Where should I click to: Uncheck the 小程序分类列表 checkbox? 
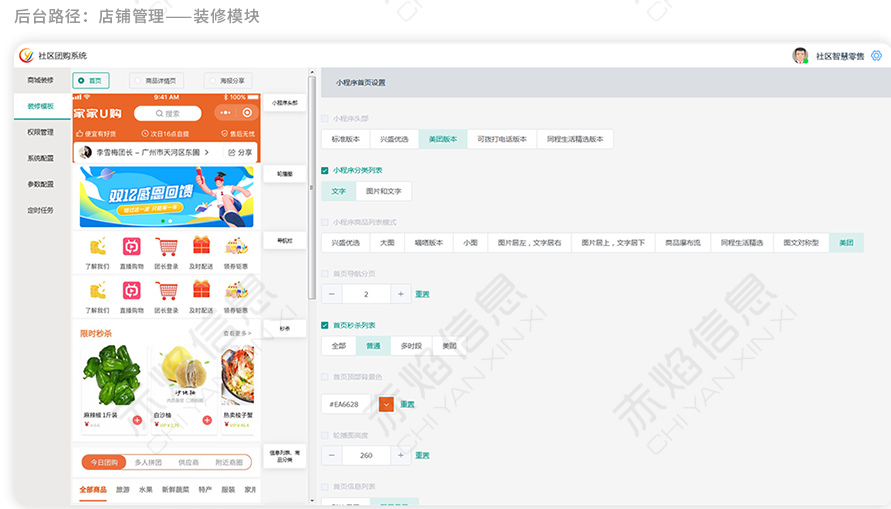324,170
